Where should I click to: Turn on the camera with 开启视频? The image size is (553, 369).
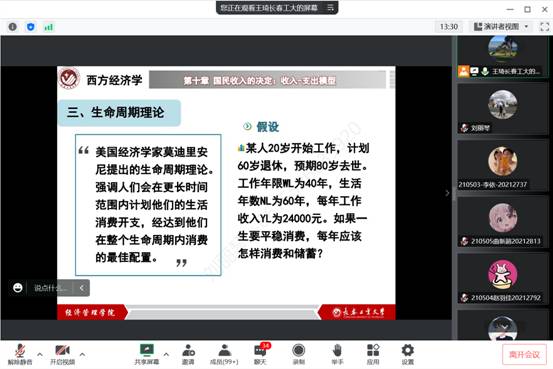click(62, 354)
